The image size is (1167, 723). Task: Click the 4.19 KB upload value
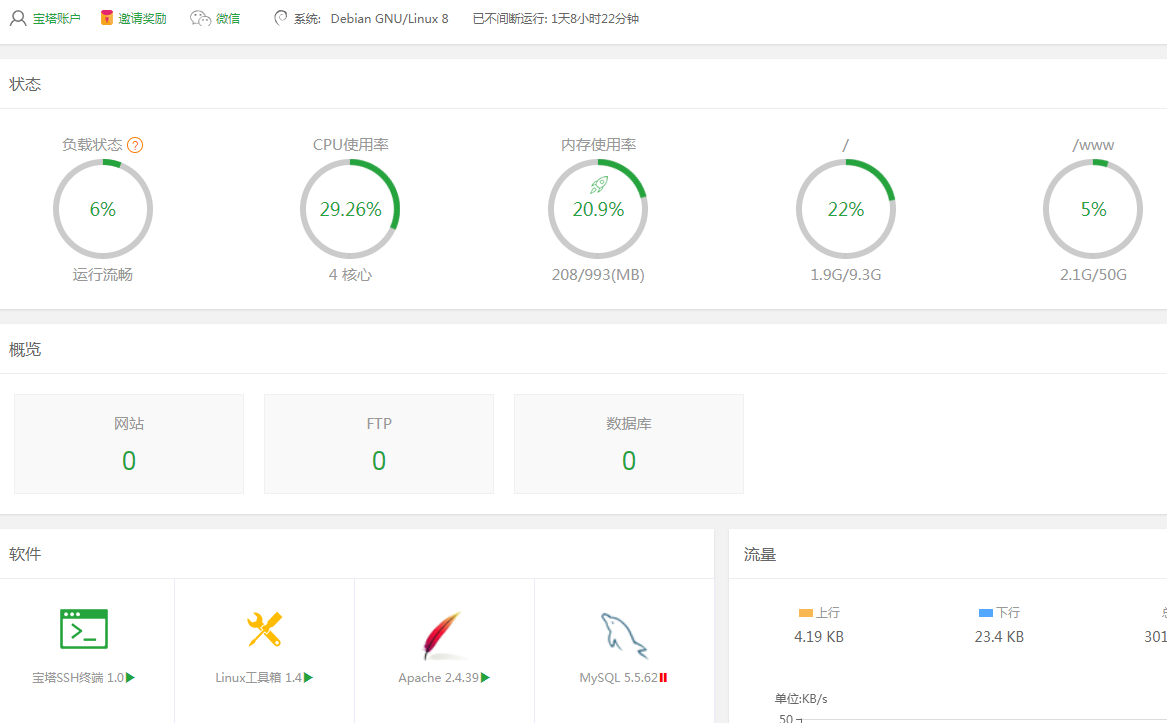[x=819, y=637]
